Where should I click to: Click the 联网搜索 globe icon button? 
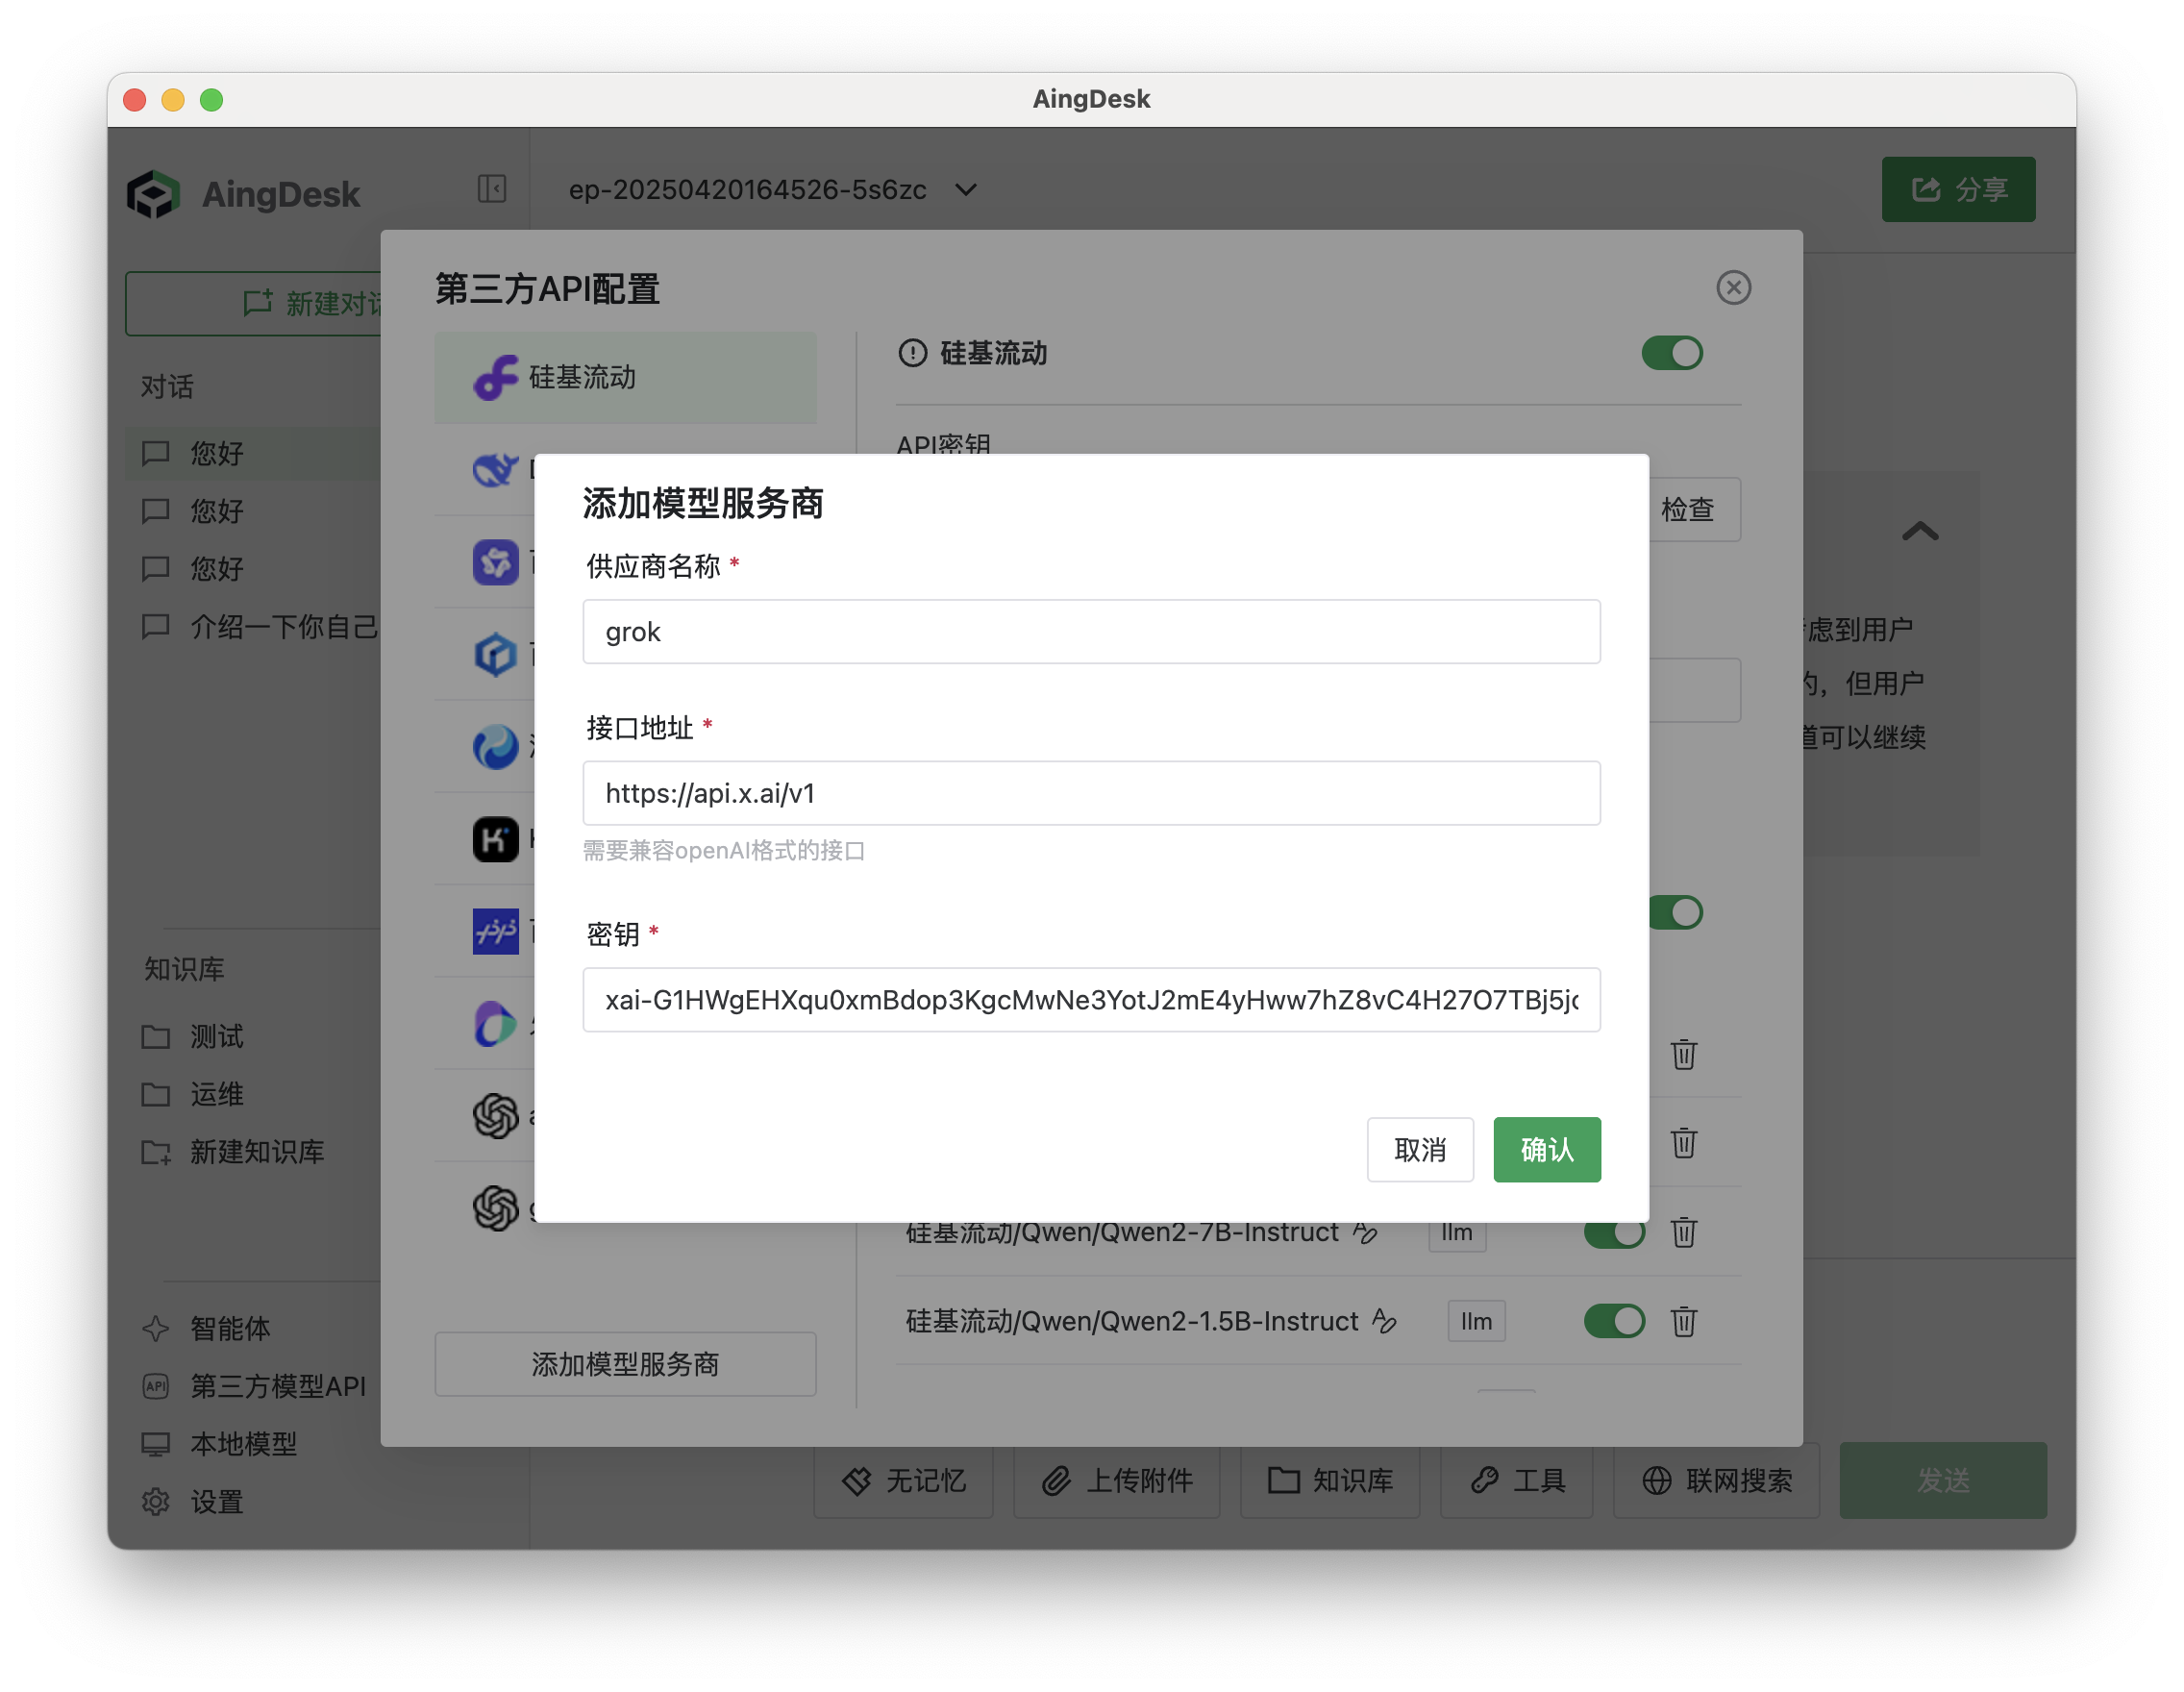click(x=1716, y=1480)
